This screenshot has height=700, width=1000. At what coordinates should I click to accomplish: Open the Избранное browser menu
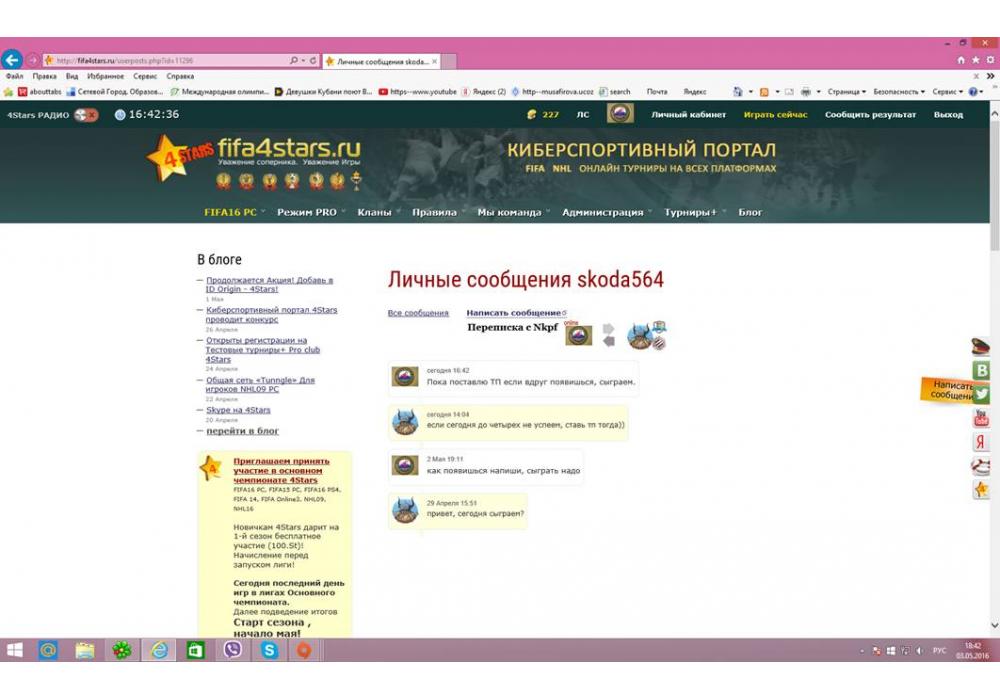[104, 76]
